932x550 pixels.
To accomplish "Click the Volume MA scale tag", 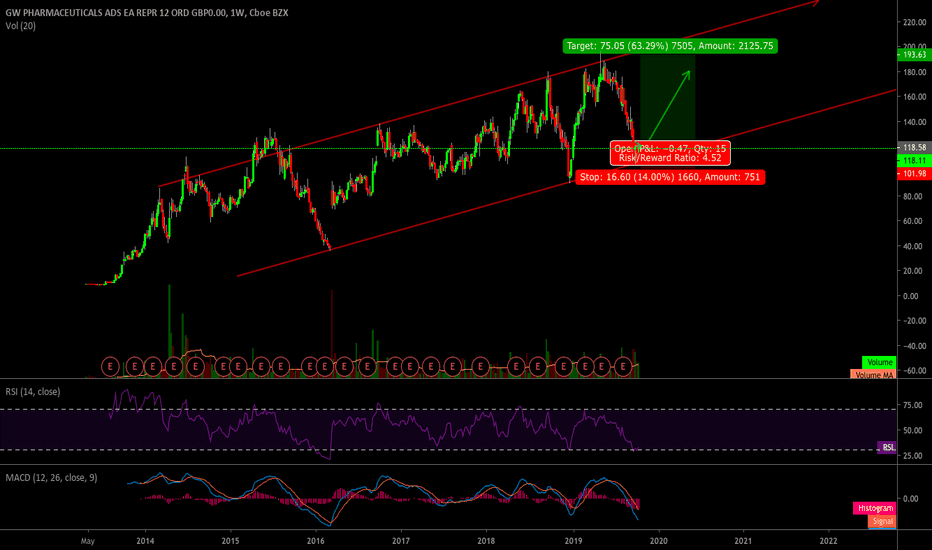I will pos(873,375).
